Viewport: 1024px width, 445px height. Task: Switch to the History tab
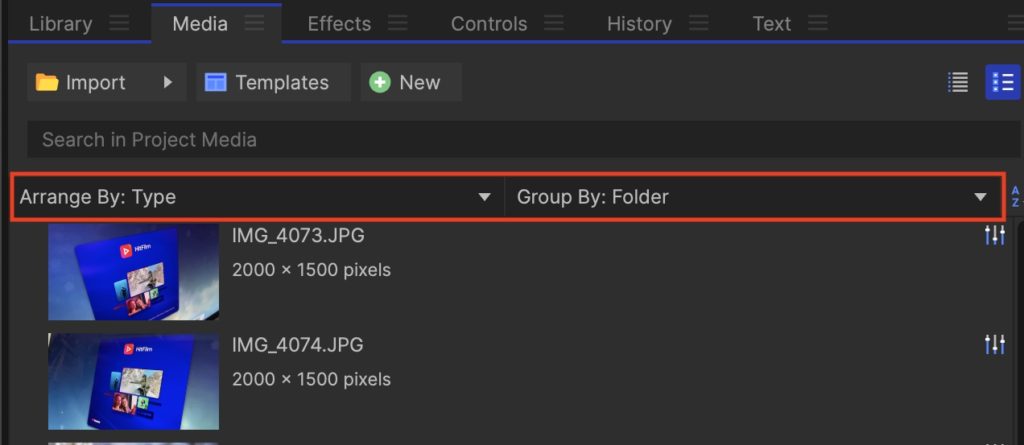click(638, 24)
